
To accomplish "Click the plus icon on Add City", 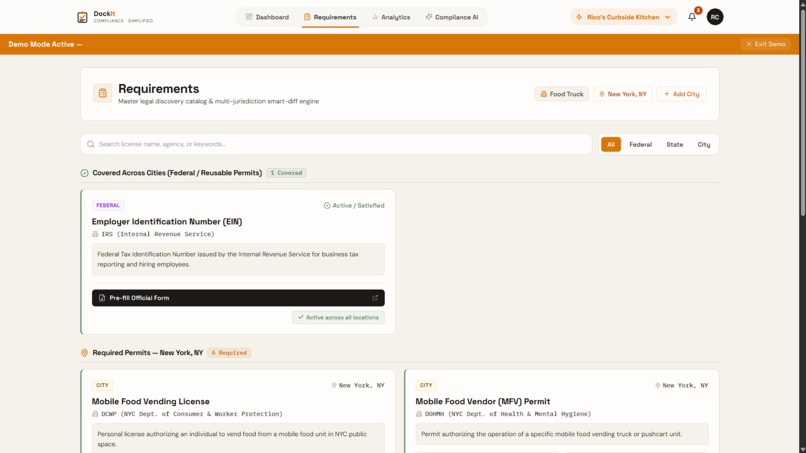I will click(x=667, y=94).
